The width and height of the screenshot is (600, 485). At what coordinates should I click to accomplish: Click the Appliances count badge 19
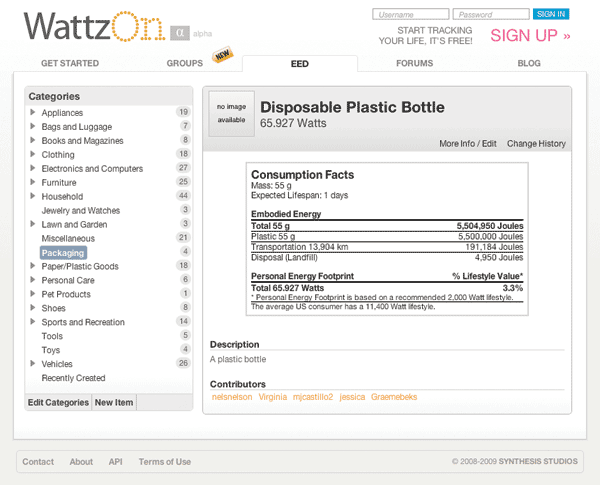point(183,112)
